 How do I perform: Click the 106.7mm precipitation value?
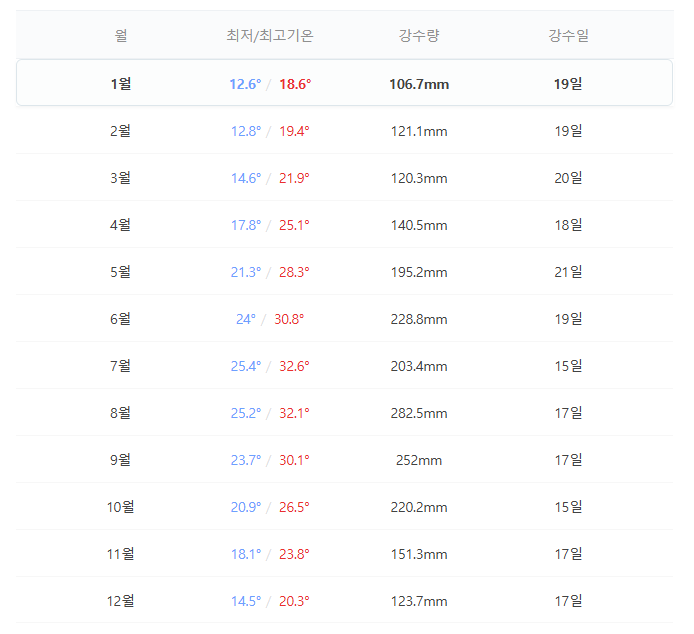tap(419, 84)
